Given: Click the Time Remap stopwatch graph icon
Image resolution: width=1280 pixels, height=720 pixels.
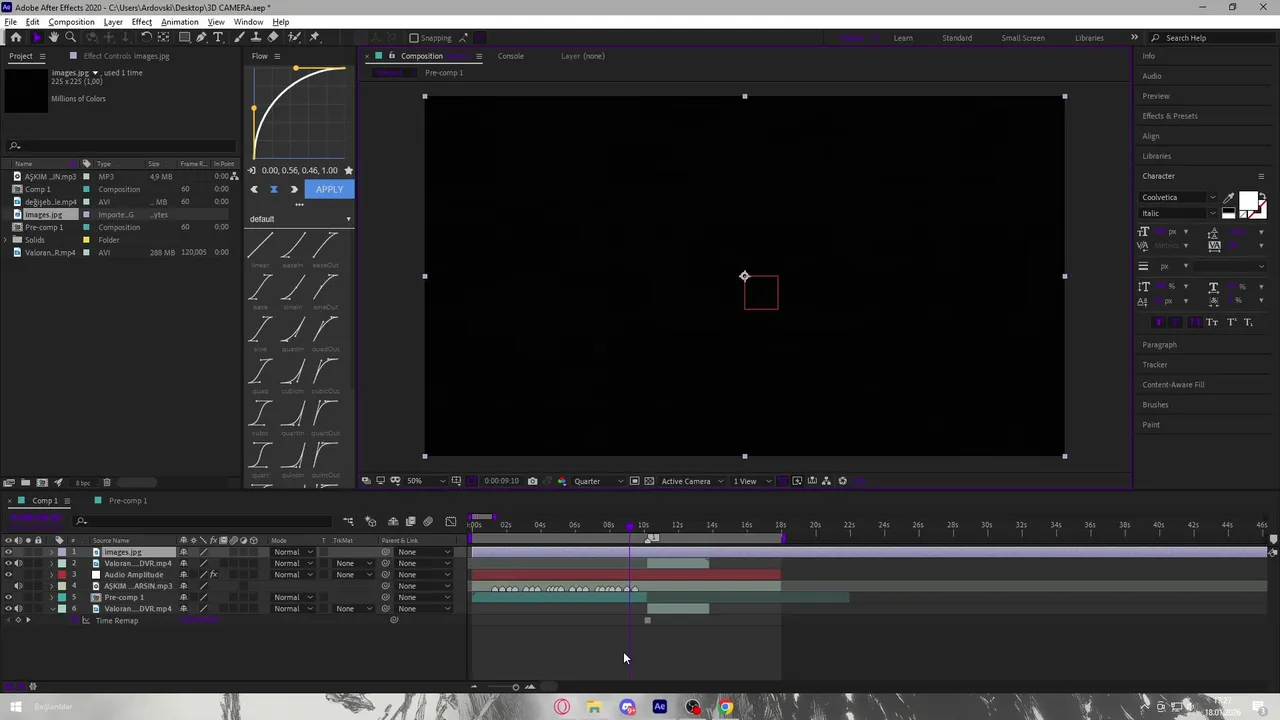Looking at the screenshot, I should tap(86, 621).
